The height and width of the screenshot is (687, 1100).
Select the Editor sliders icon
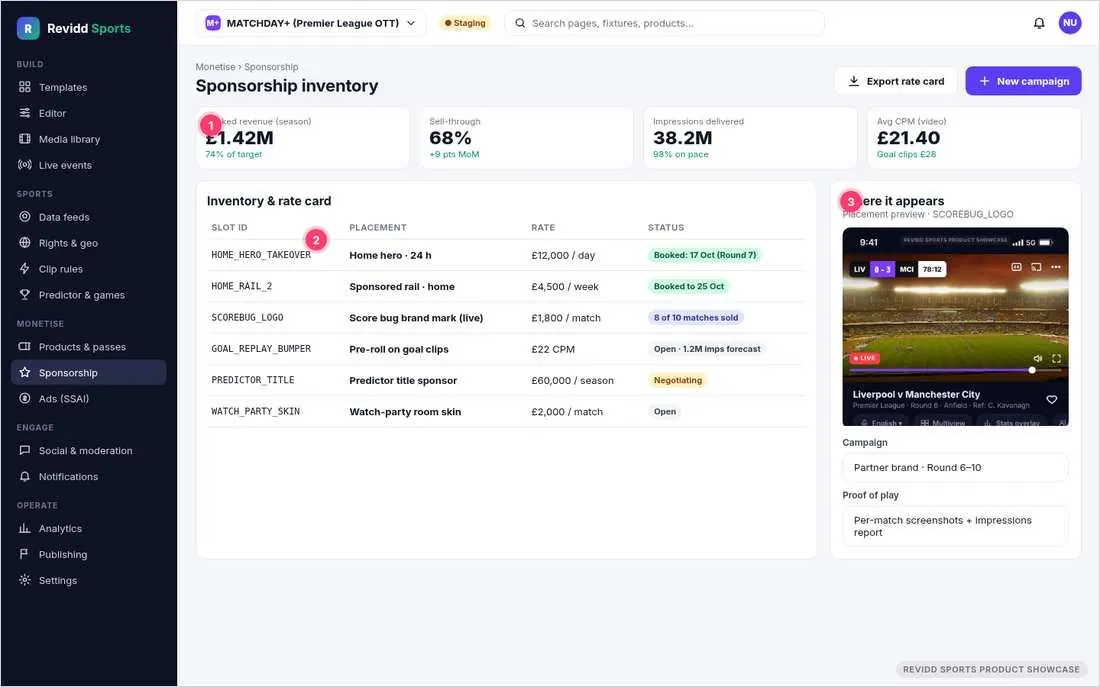[x=25, y=113]
